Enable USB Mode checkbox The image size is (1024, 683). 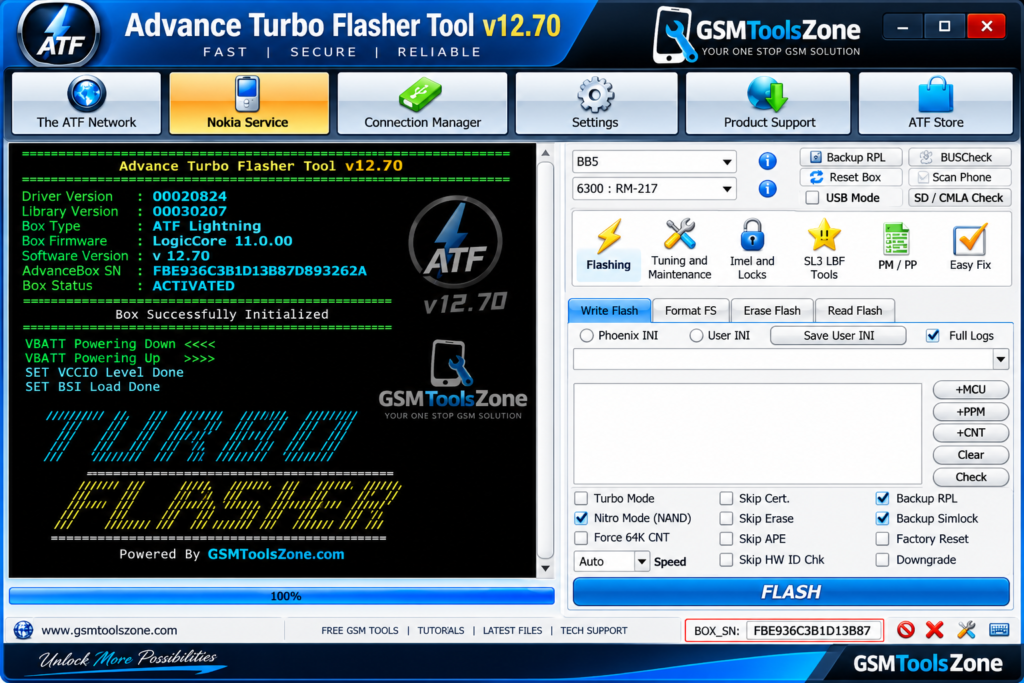click(812, 197)
